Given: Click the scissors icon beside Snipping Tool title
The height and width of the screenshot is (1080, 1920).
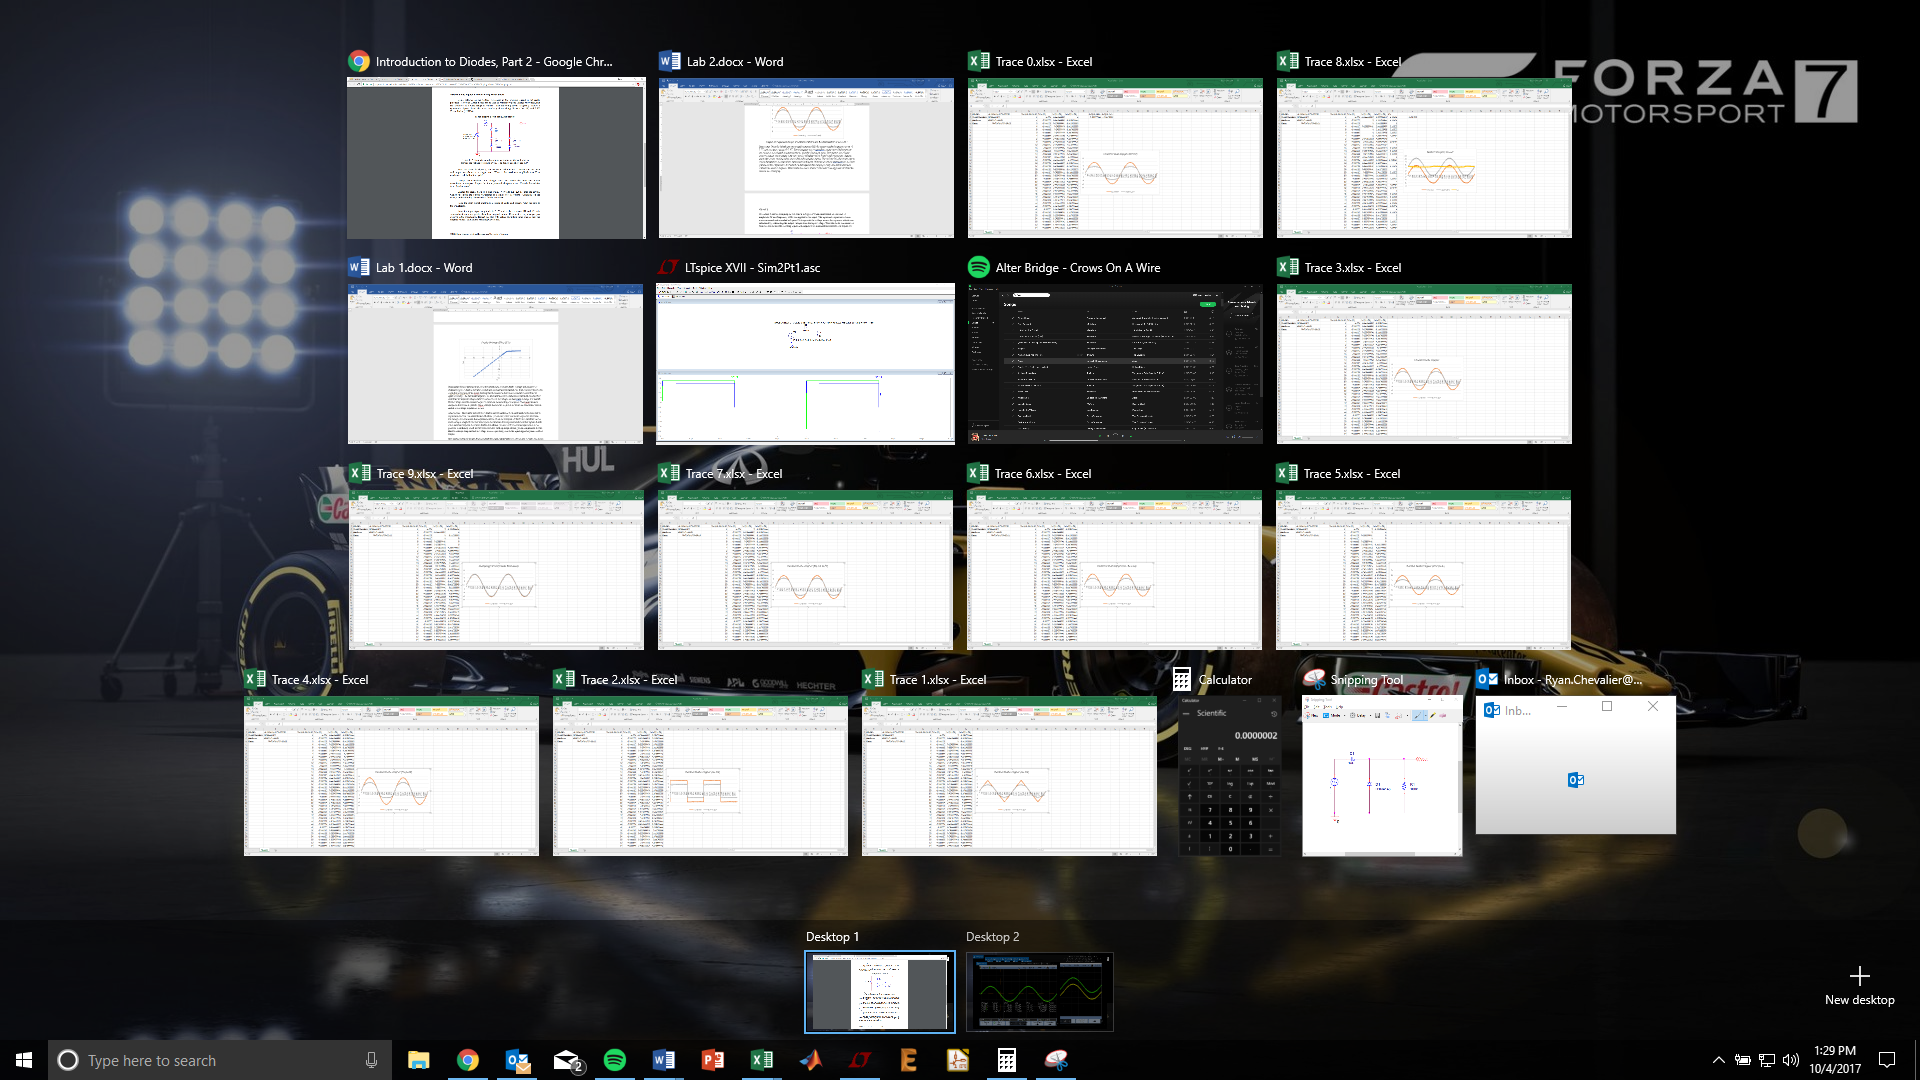Looking at the screenshot, I should [x=1314, y=679].
